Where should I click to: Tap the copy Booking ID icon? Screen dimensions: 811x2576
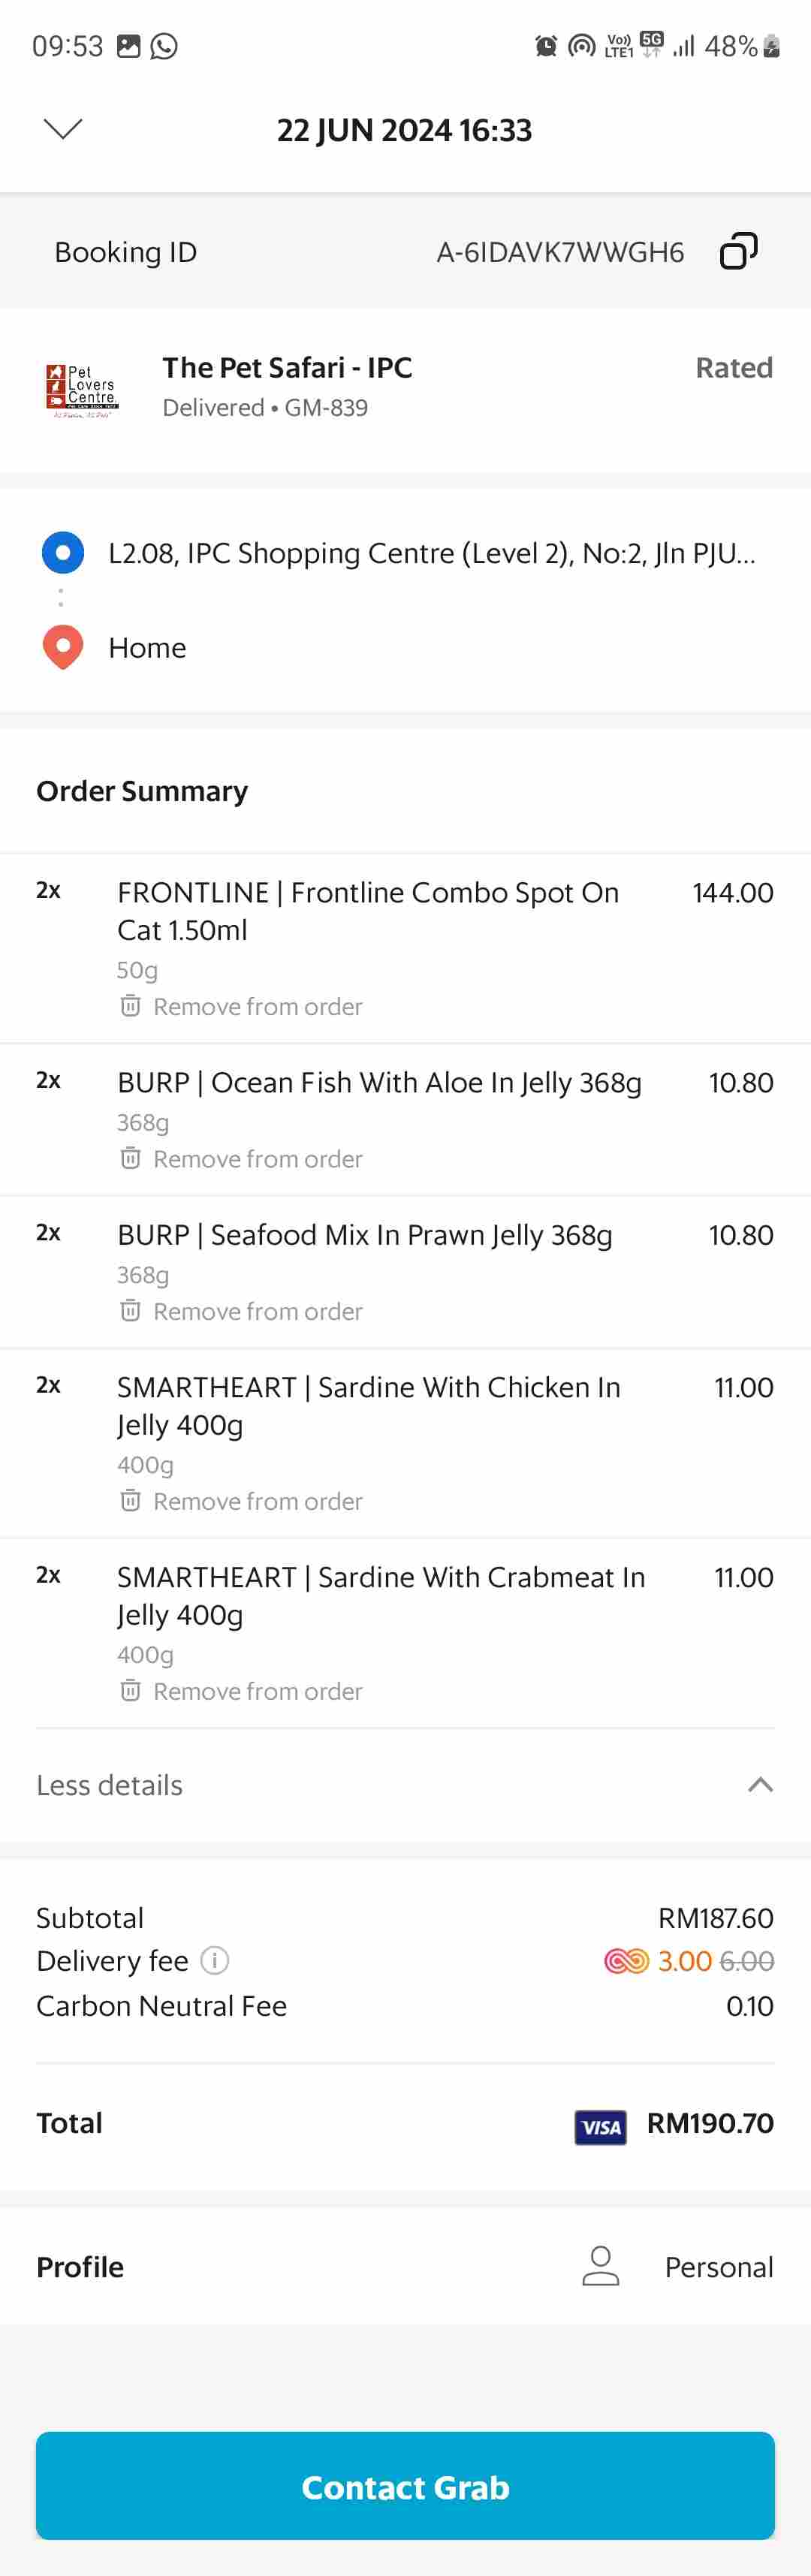(738, 251)
